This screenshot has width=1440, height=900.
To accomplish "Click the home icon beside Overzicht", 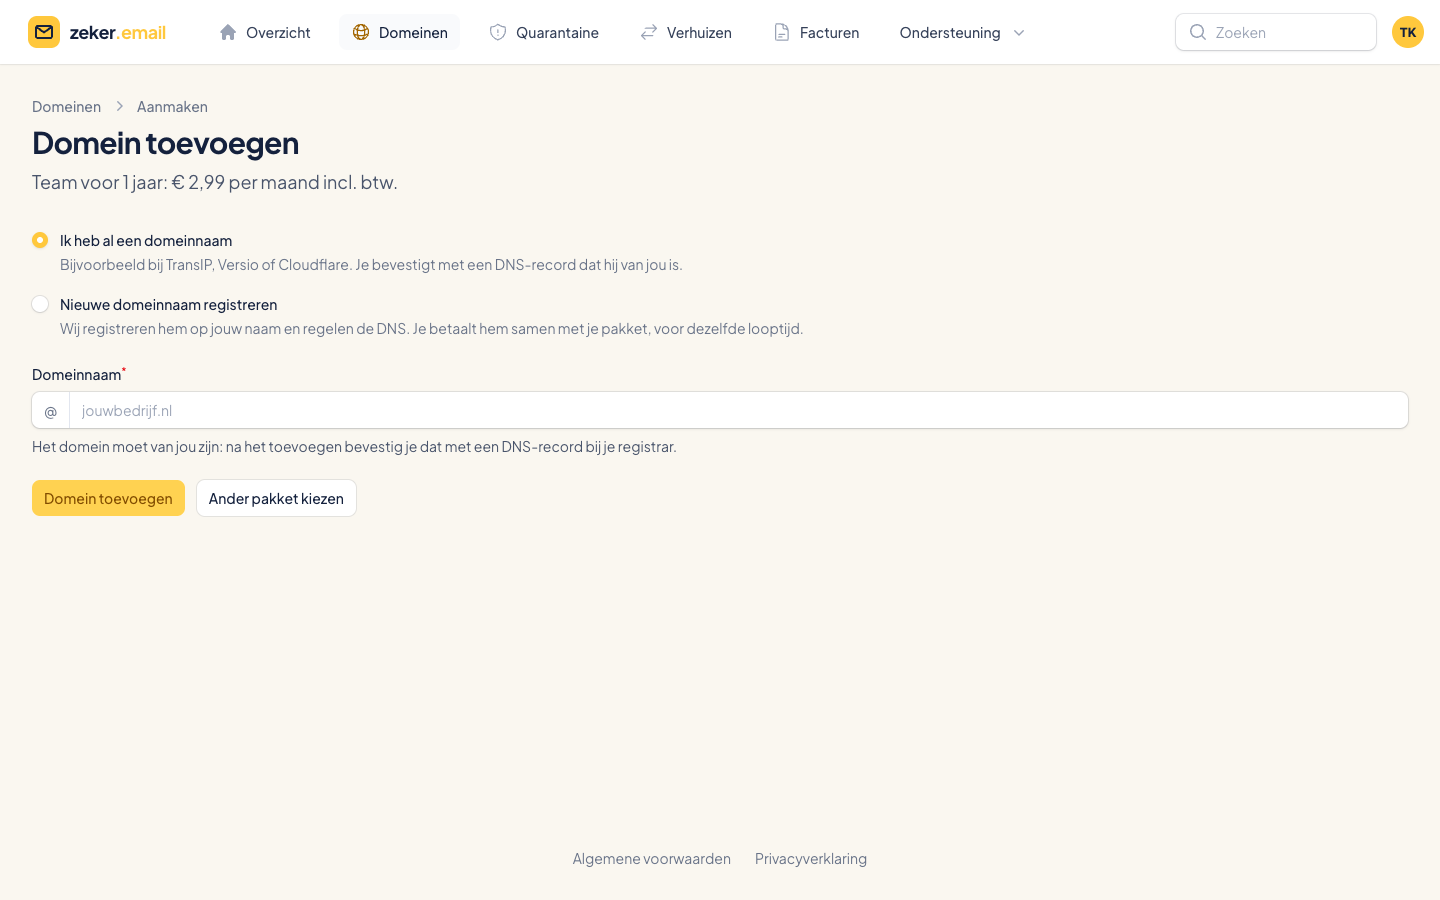I will click(x=228, y=32).
